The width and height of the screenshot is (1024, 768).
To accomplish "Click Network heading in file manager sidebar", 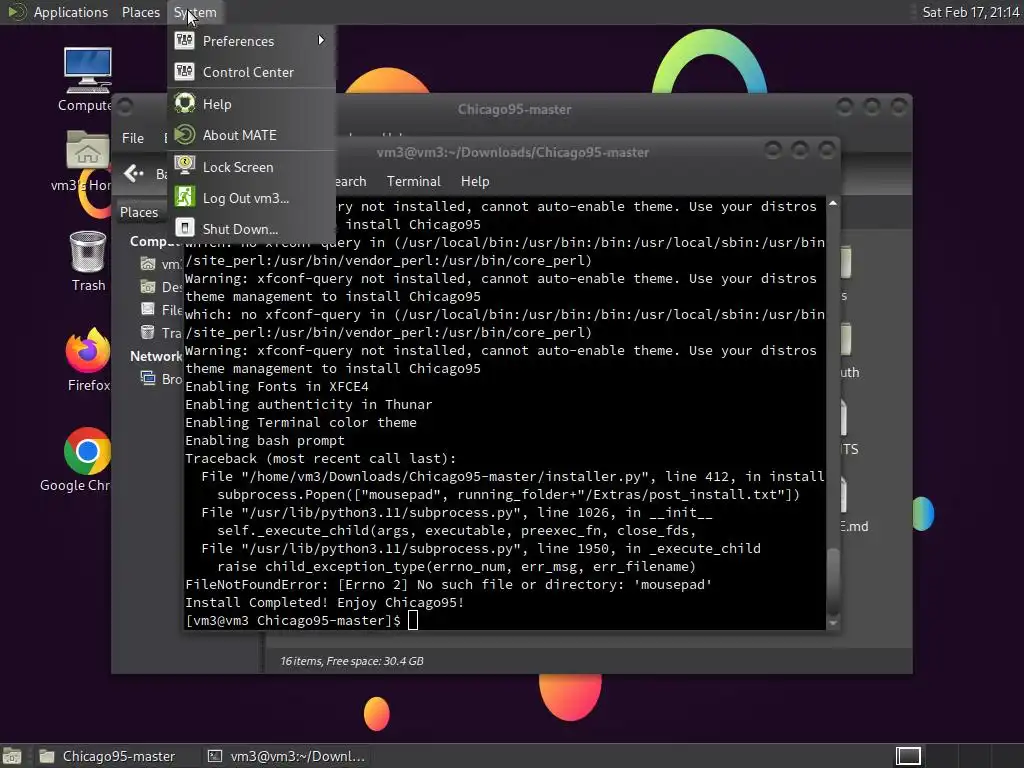I will tap(156, 356).
